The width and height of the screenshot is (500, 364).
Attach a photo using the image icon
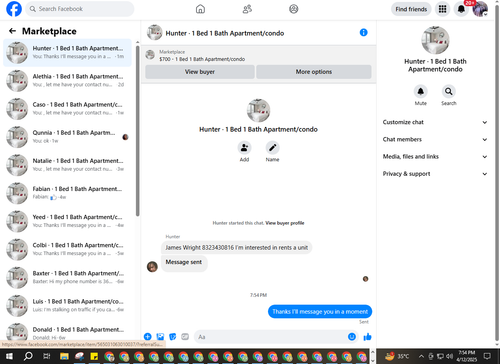[160, 337]
